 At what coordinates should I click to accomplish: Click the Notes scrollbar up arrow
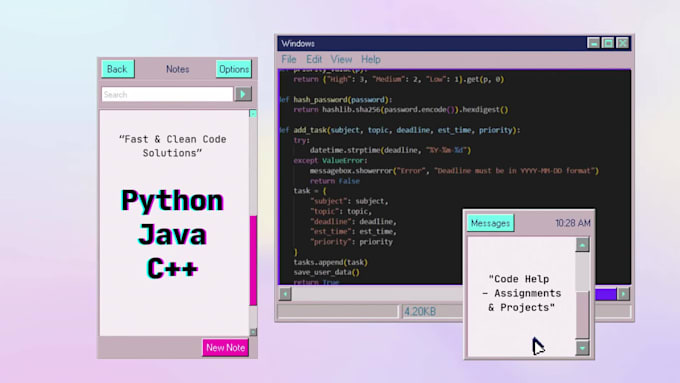tap(253, 114)
